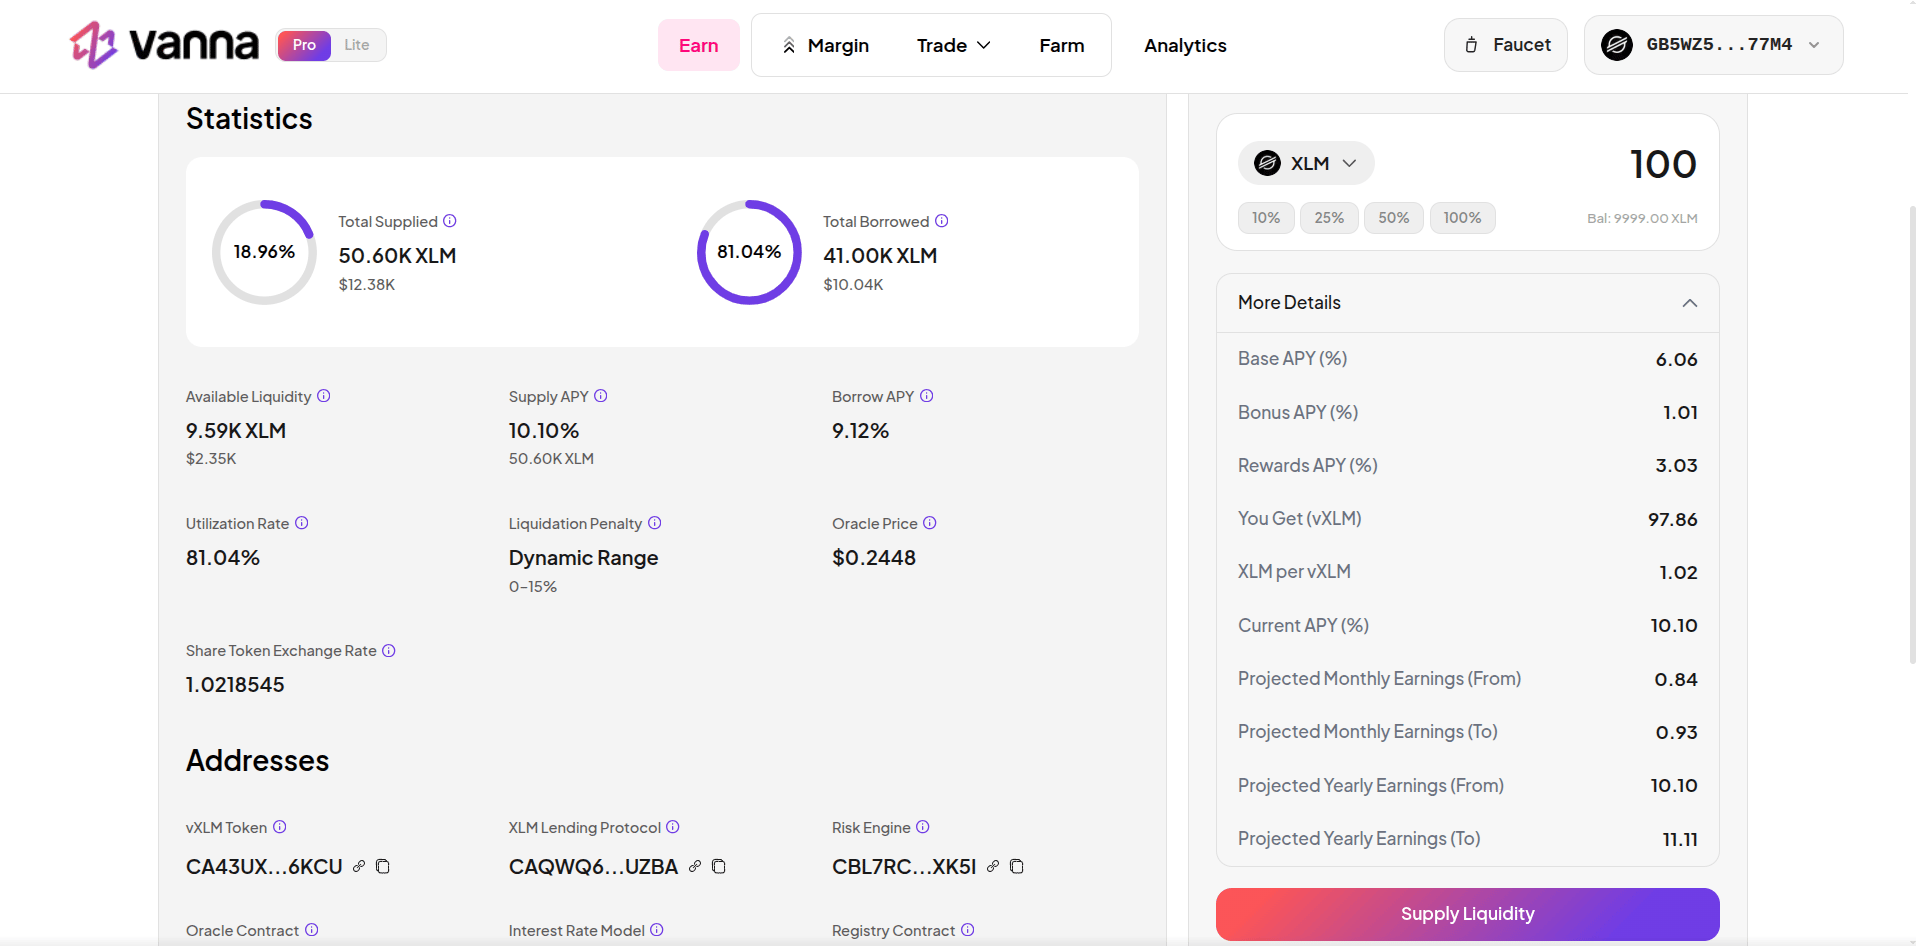Click Supply APY info icon
The width and height of the screenshot is (1916, 946).
click(x=601, y=396)
